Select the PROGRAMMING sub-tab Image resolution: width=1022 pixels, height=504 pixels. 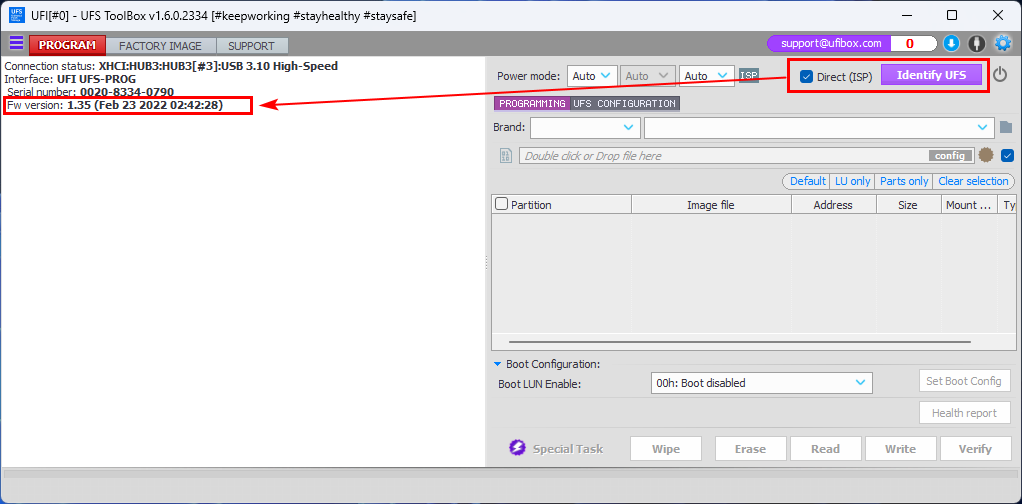[532, 104]
